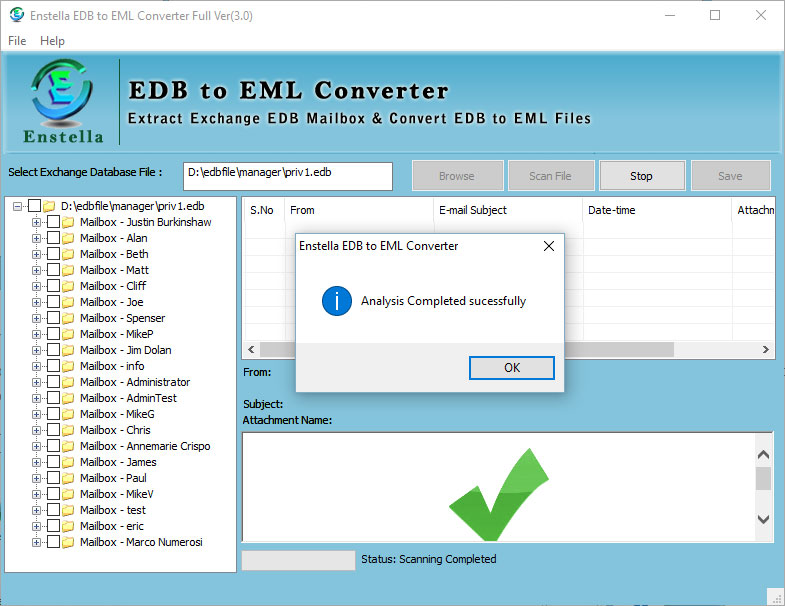Click the folder icon beside Mailbox - Chris
The width and height of the screenshot is (785, 606).
pos(68,430)
